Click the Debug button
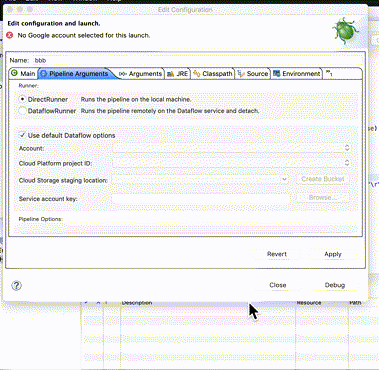 (335, 285)
